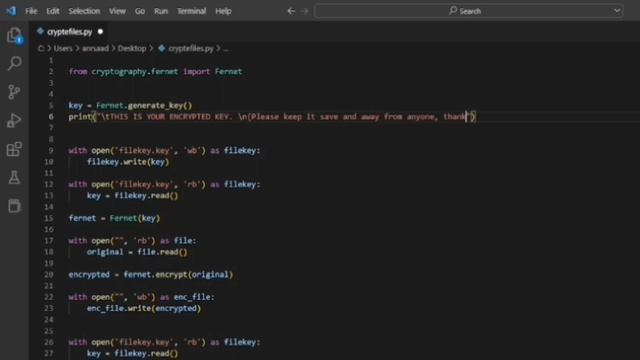
Task: Click the Users breadcrumb segment
Action: coord(63,48)
